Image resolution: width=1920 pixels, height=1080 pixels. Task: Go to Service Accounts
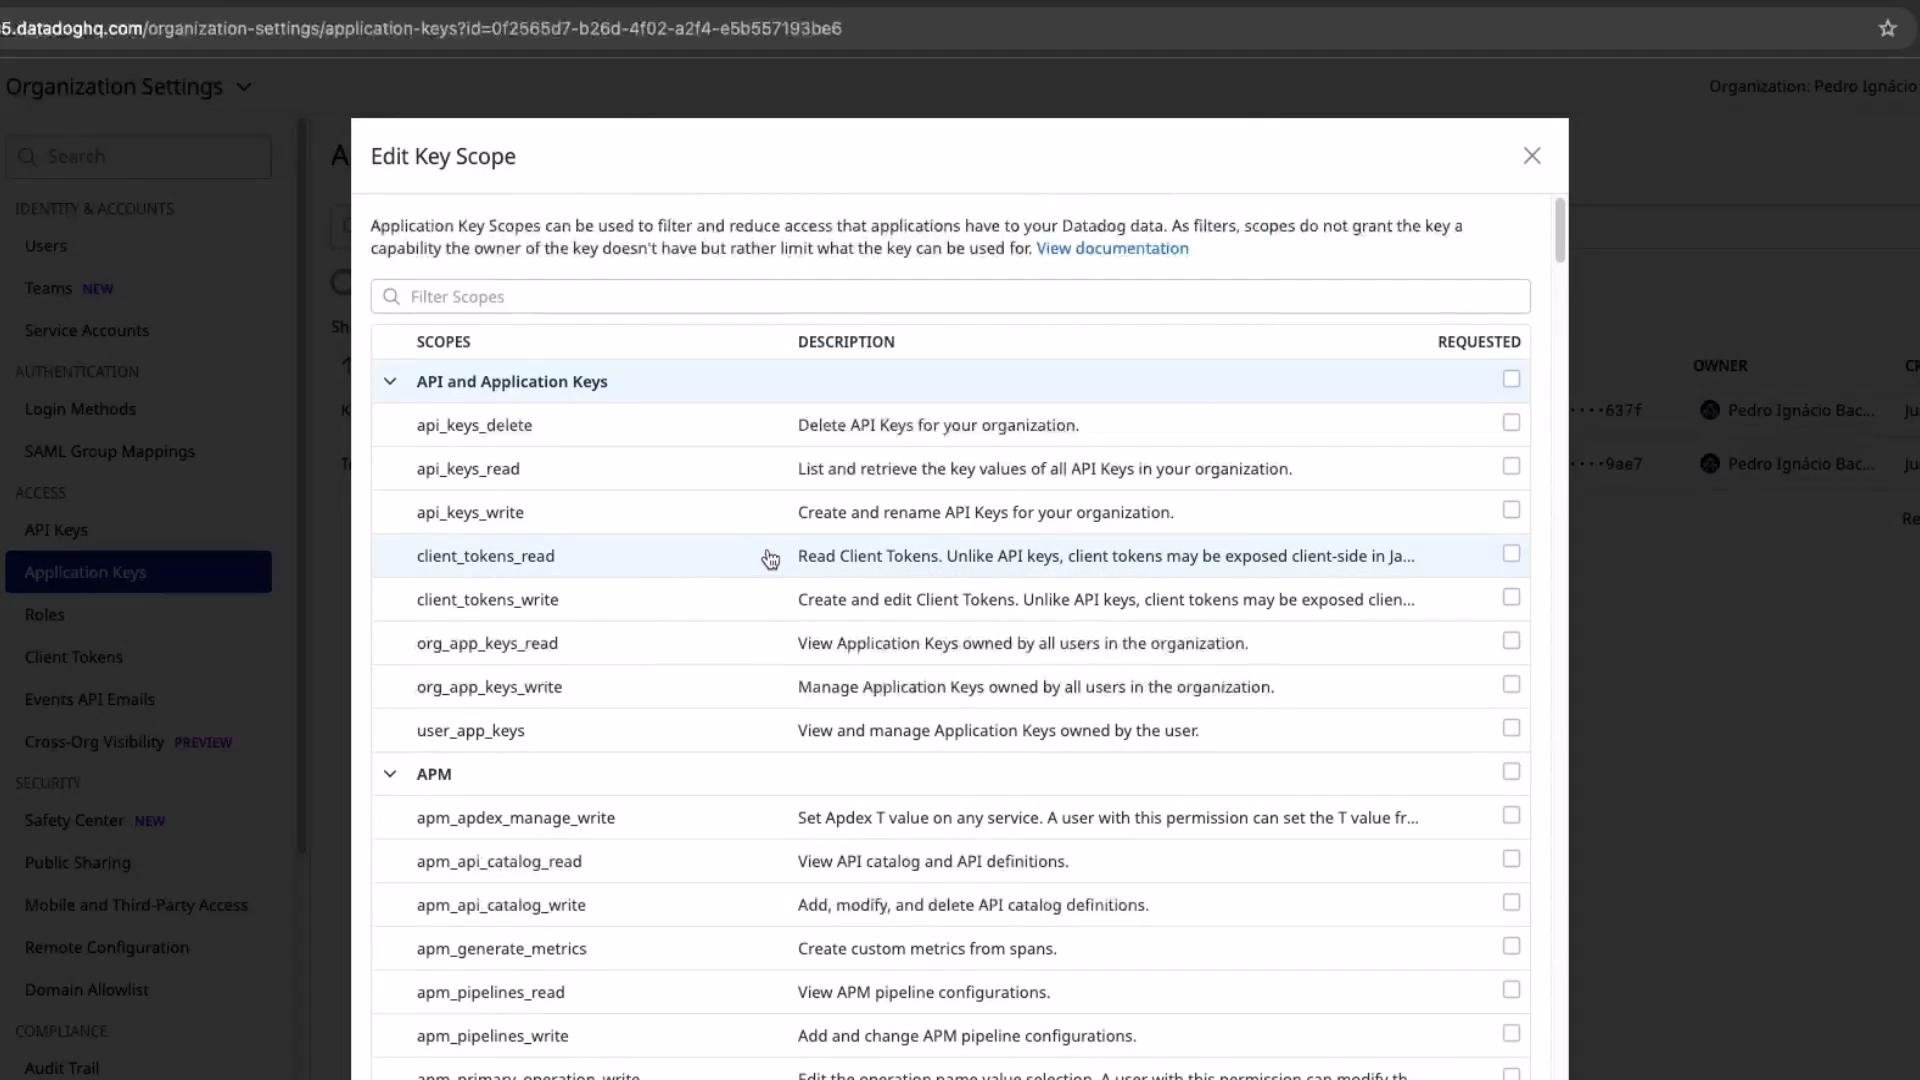pos(87,331)
